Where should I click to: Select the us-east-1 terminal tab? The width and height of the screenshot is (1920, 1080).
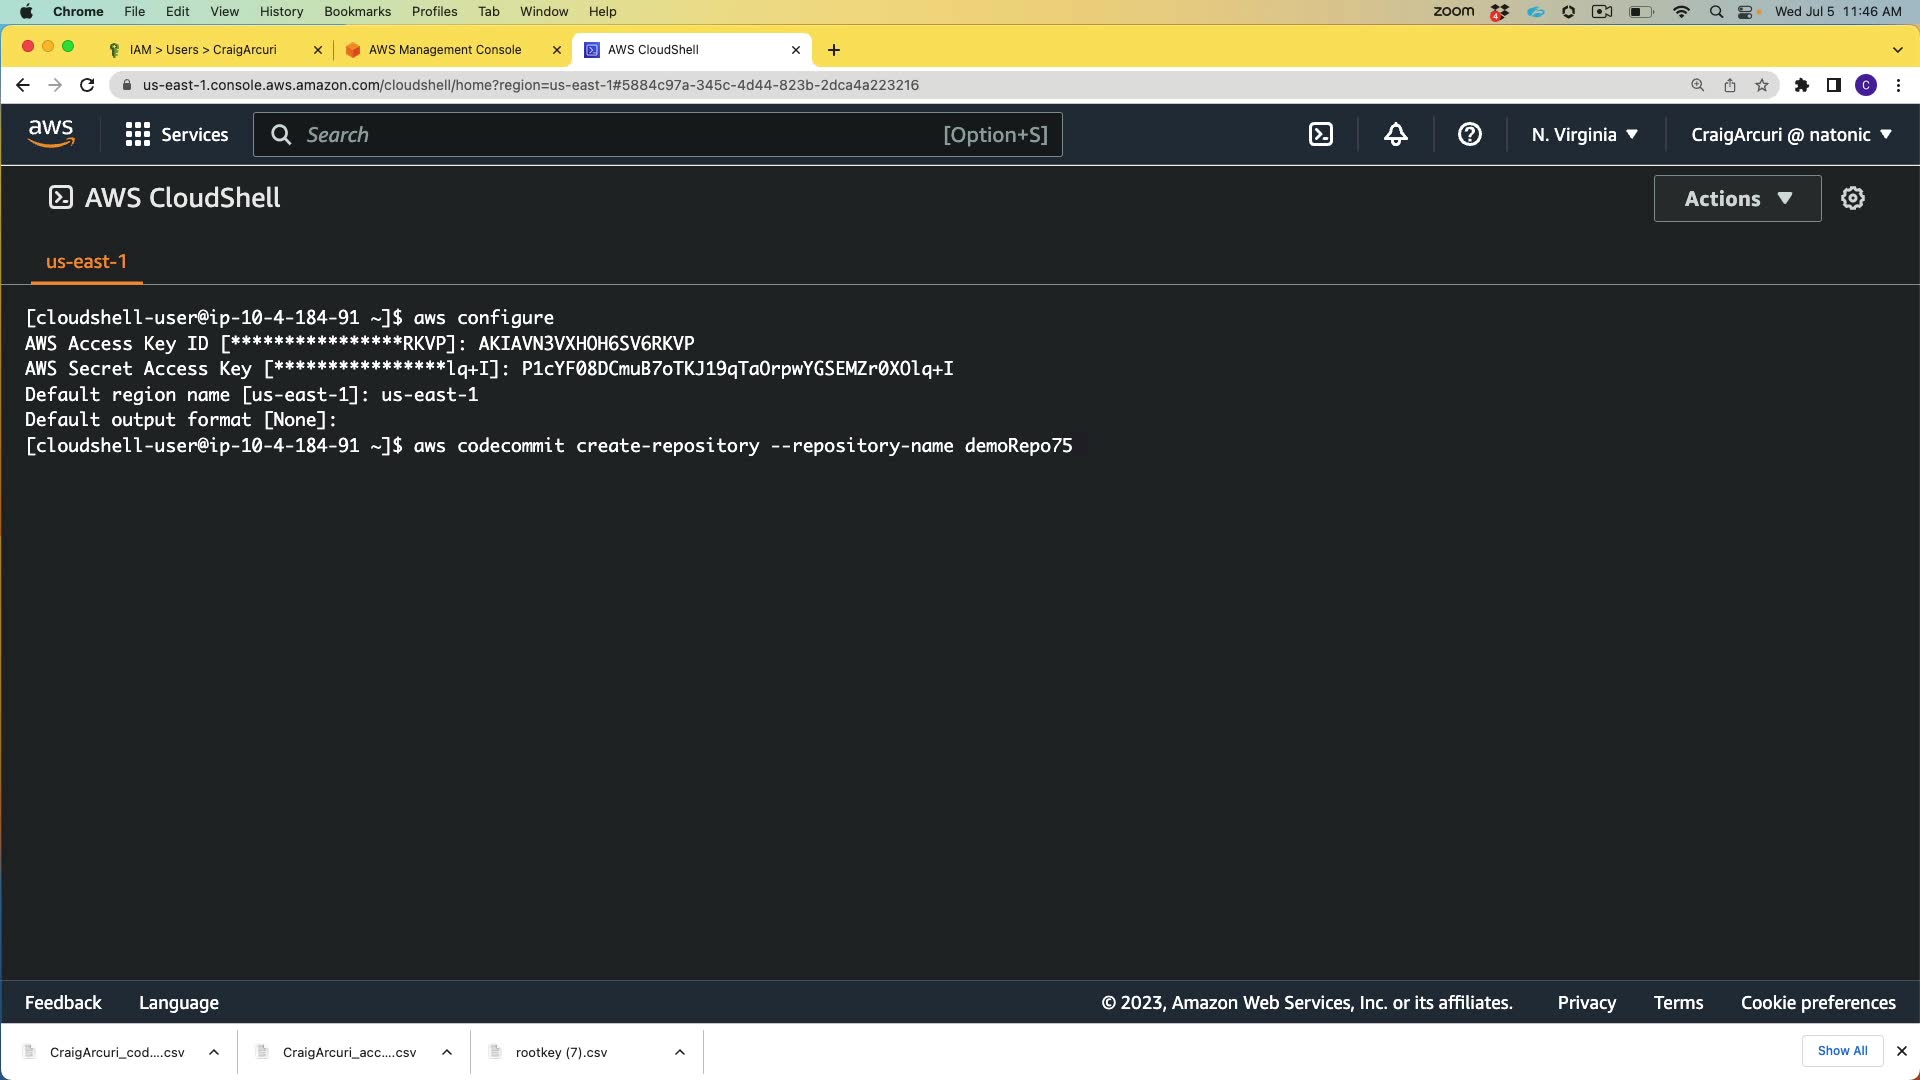(x=86, y=262)
